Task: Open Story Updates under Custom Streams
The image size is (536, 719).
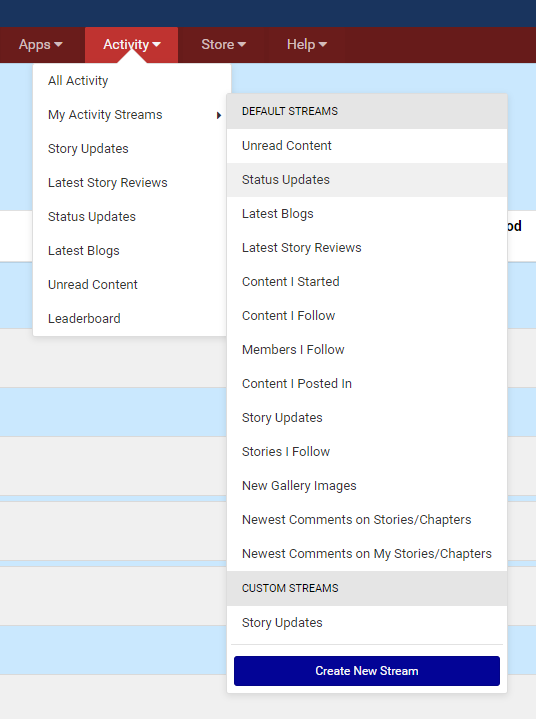Action: pos(367,623)
